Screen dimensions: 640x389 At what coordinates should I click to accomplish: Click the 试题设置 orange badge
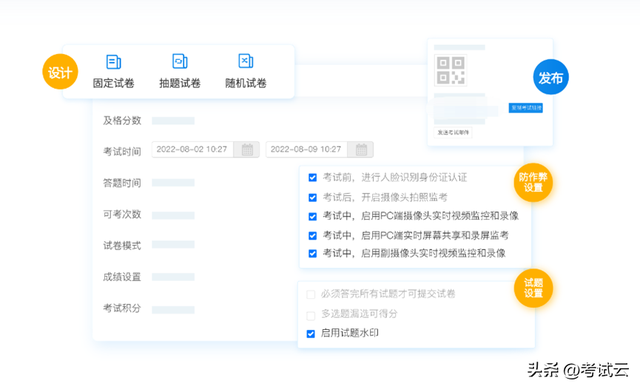tap(533, 288)
